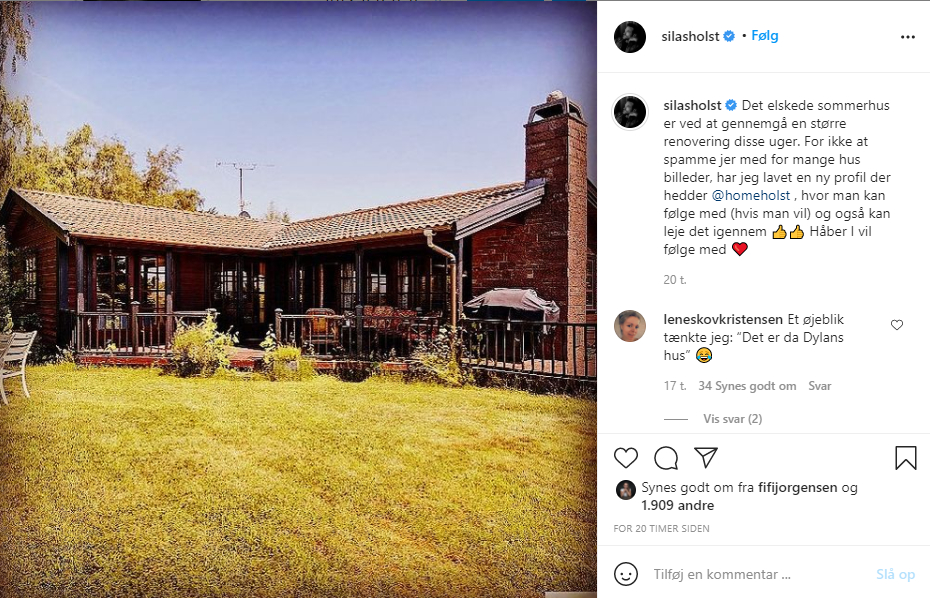
Task: Click silasholst's profile avatar in header
Action: coord(630,37)
